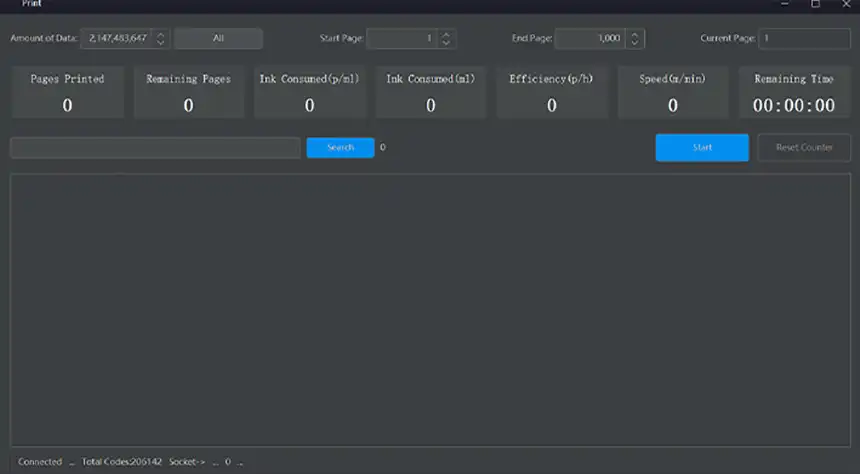Click inside the Start Page field
Viewport: 860px width, 474px height.
click(x=402, y=39)
